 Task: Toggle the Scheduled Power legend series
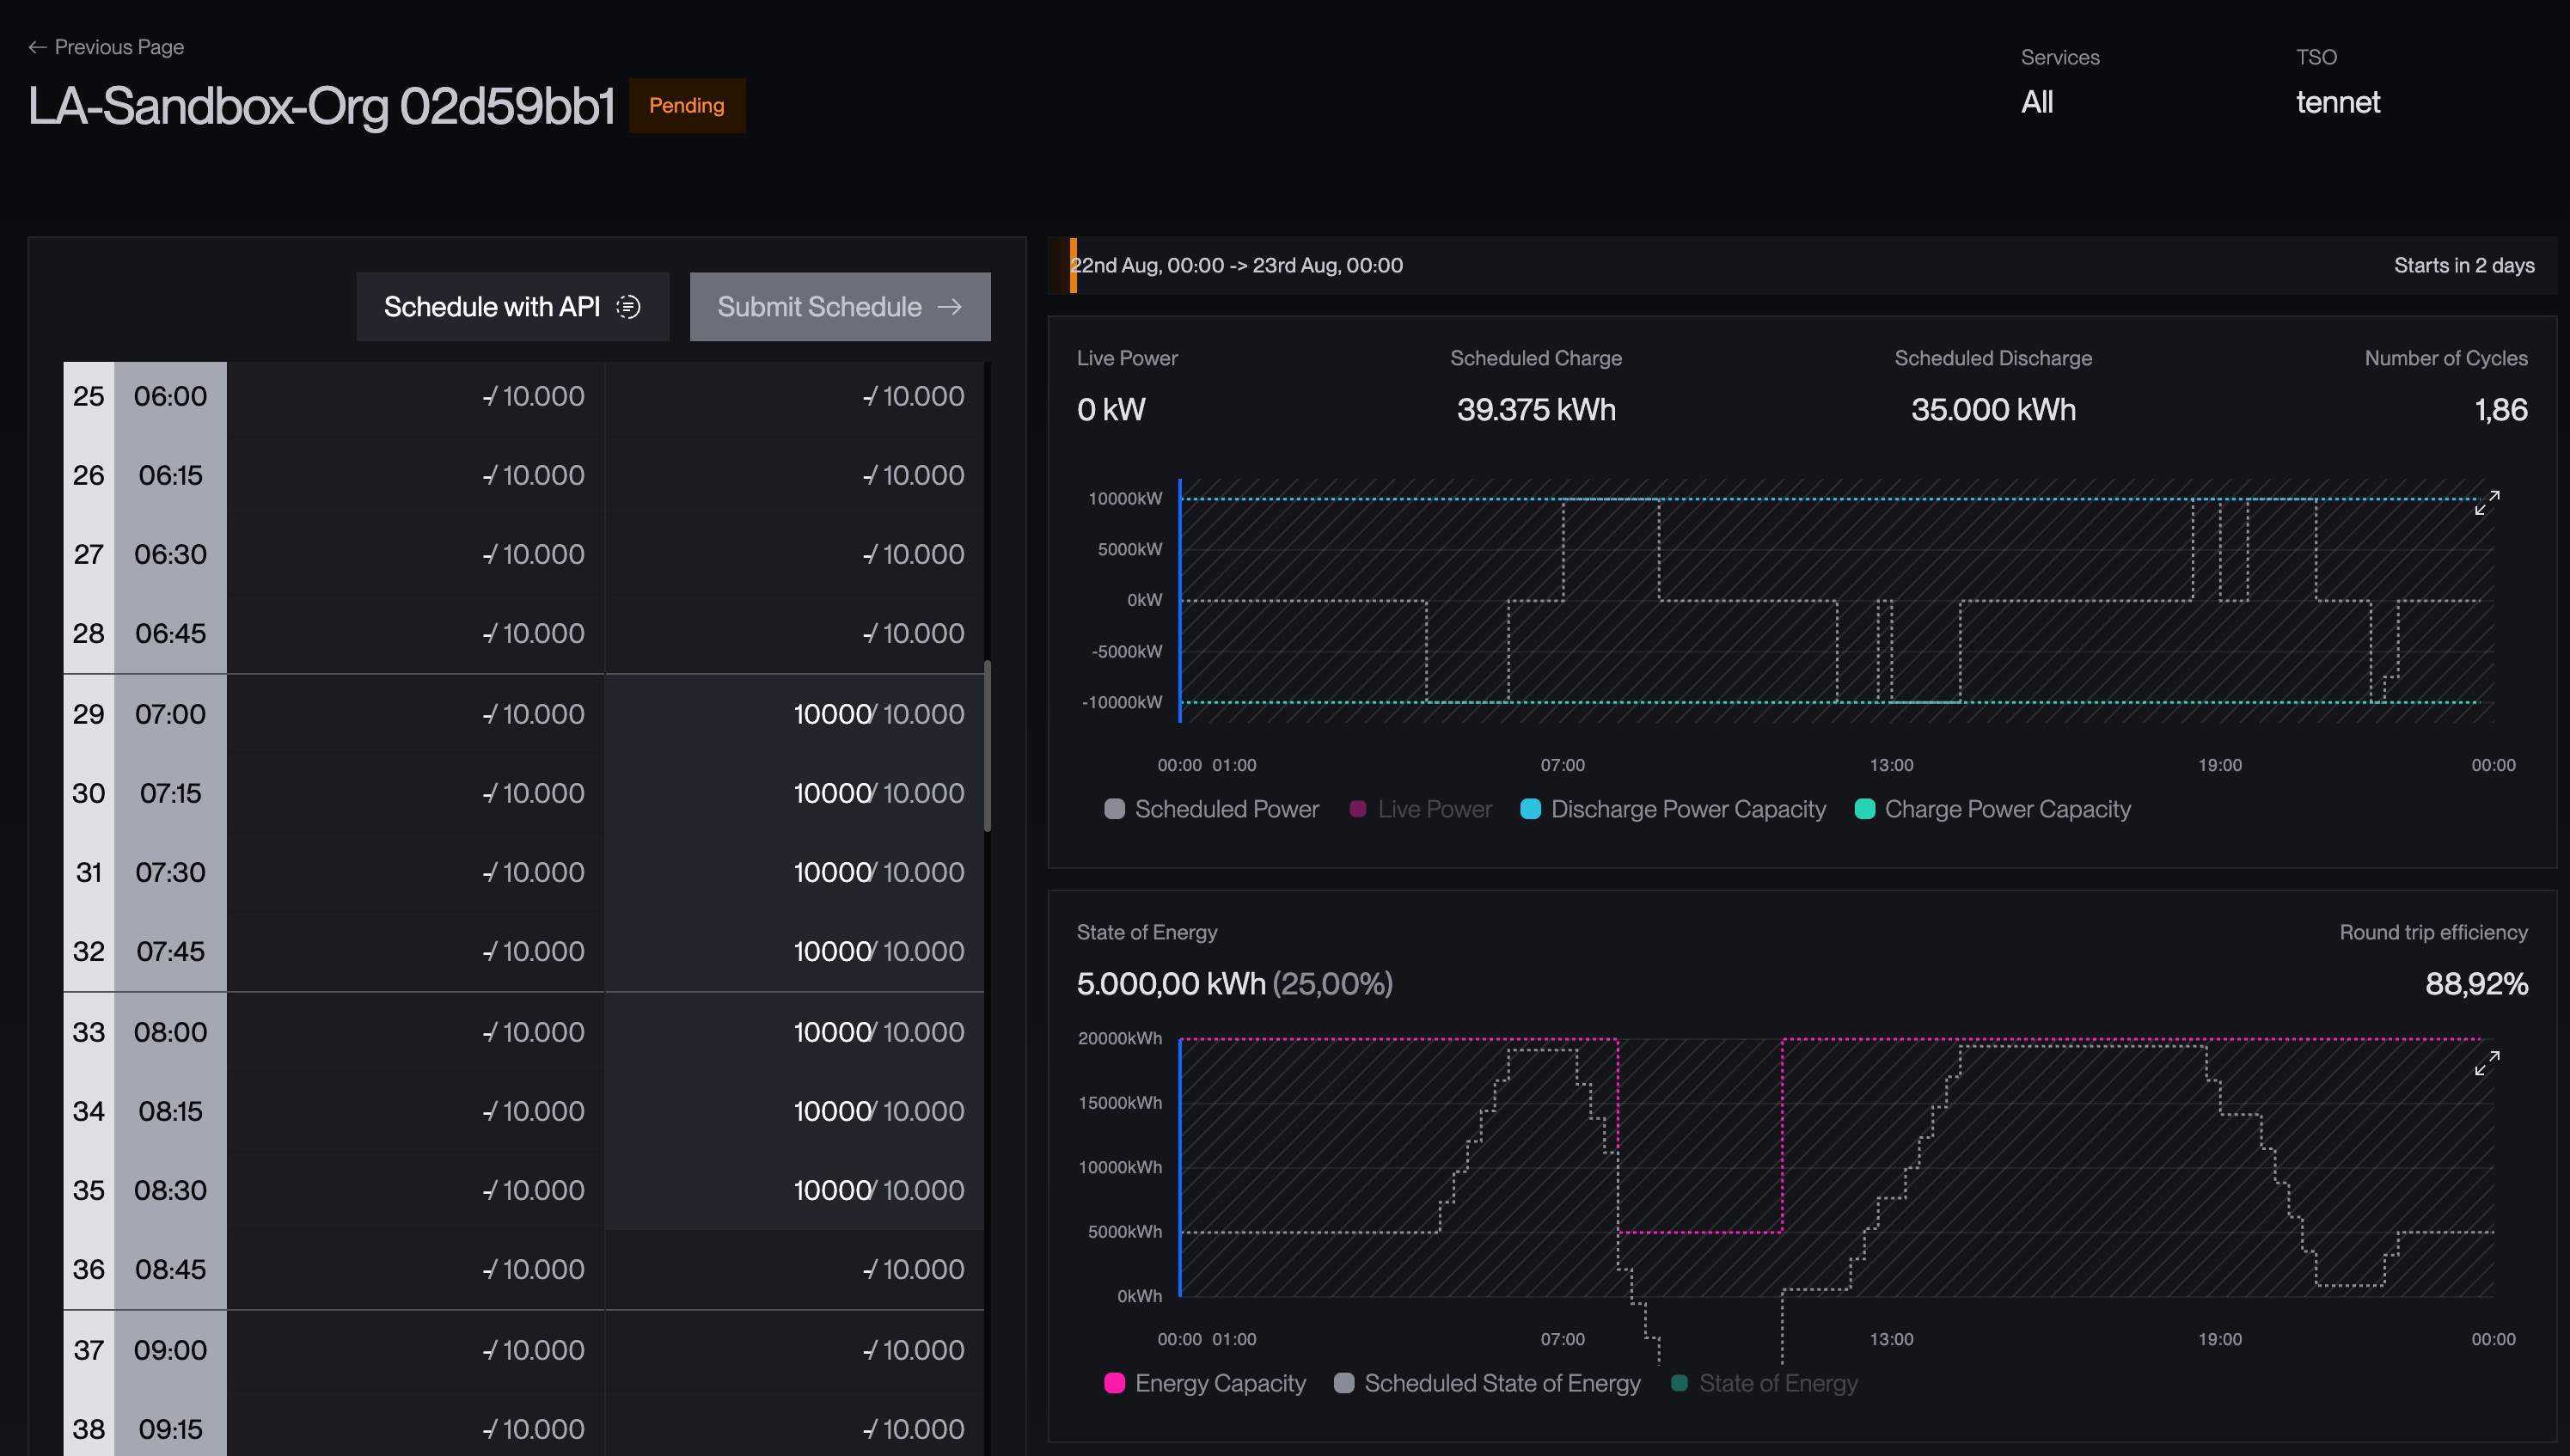(x=1211, y=809)
